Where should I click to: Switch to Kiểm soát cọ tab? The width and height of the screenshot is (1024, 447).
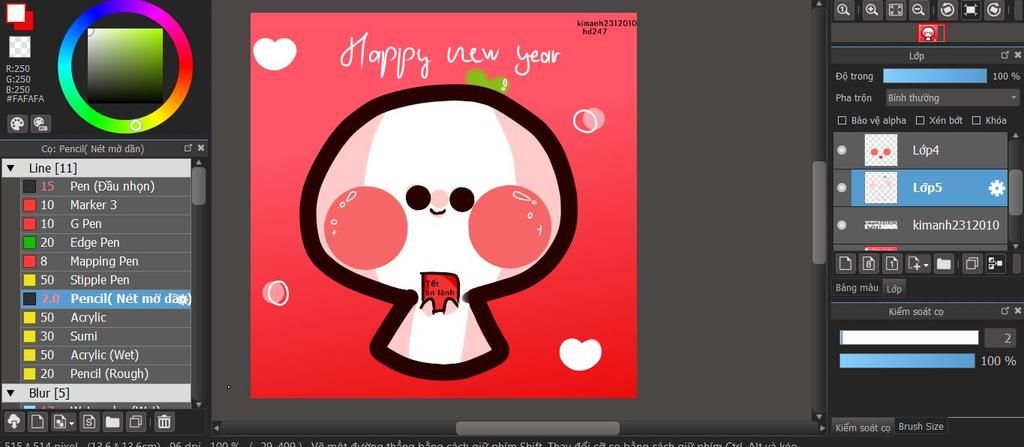pyautogui.click(x=862, y=428)
